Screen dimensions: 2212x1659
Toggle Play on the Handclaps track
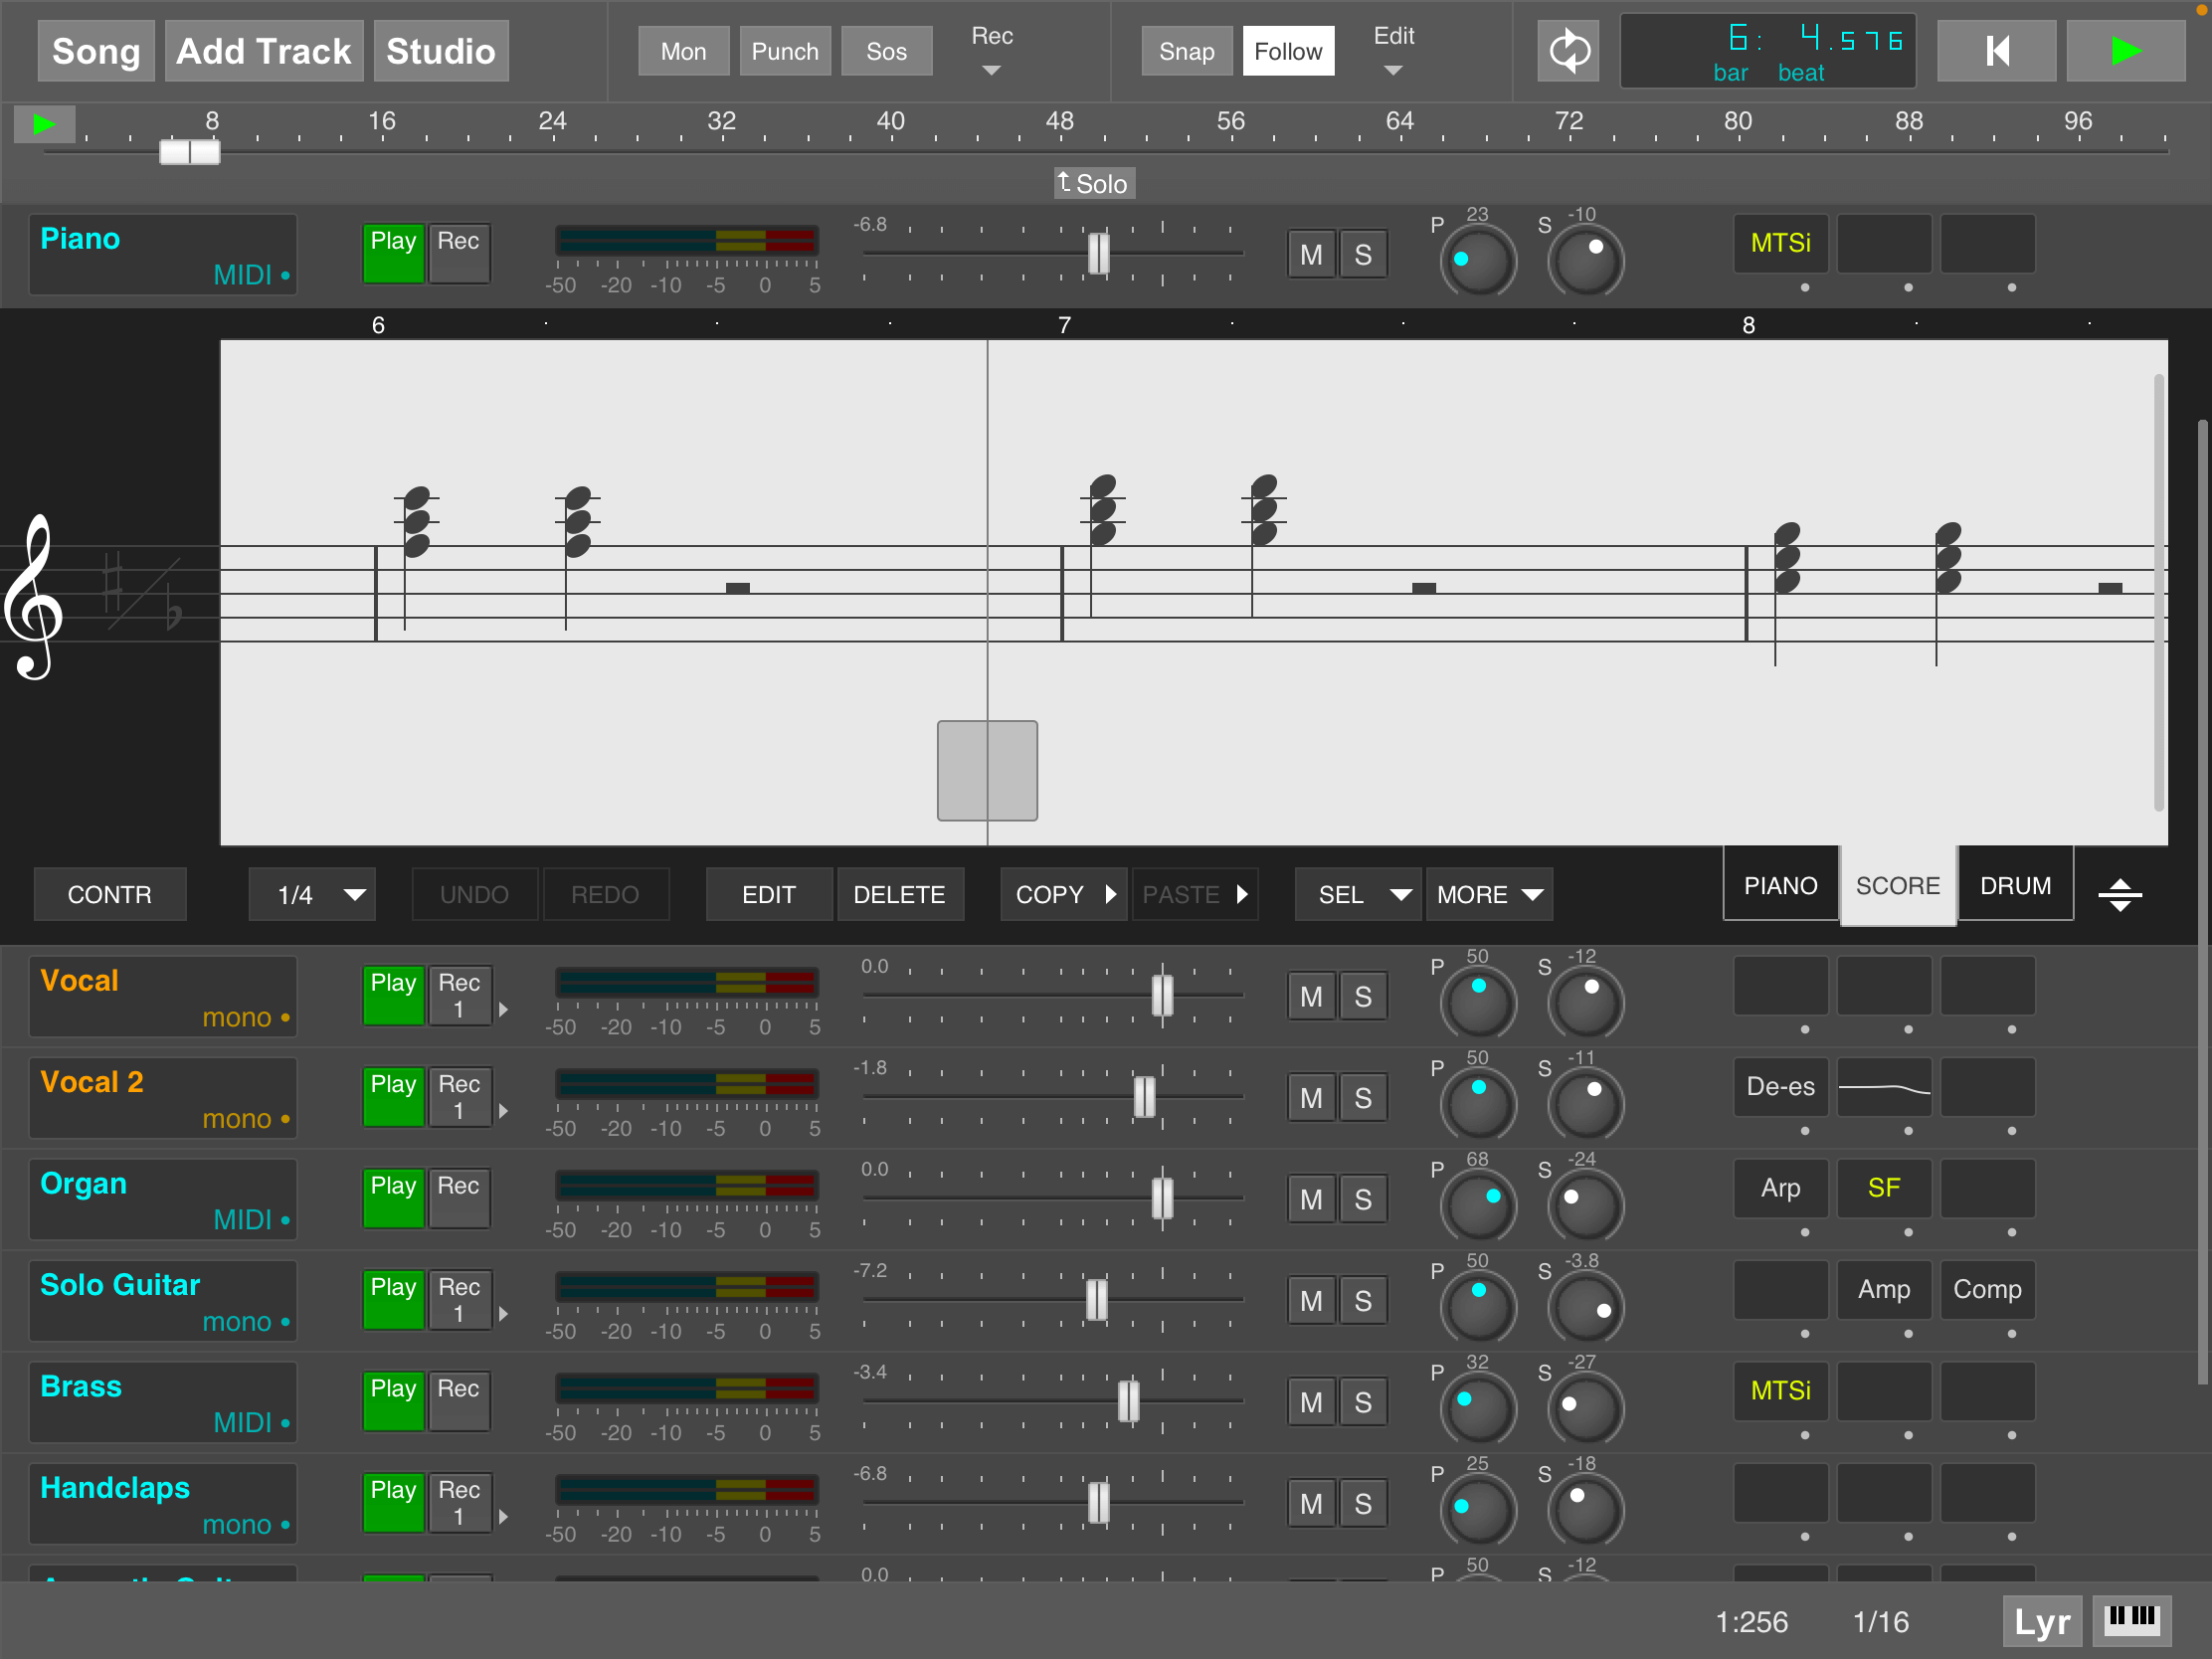pos(394,1502)
